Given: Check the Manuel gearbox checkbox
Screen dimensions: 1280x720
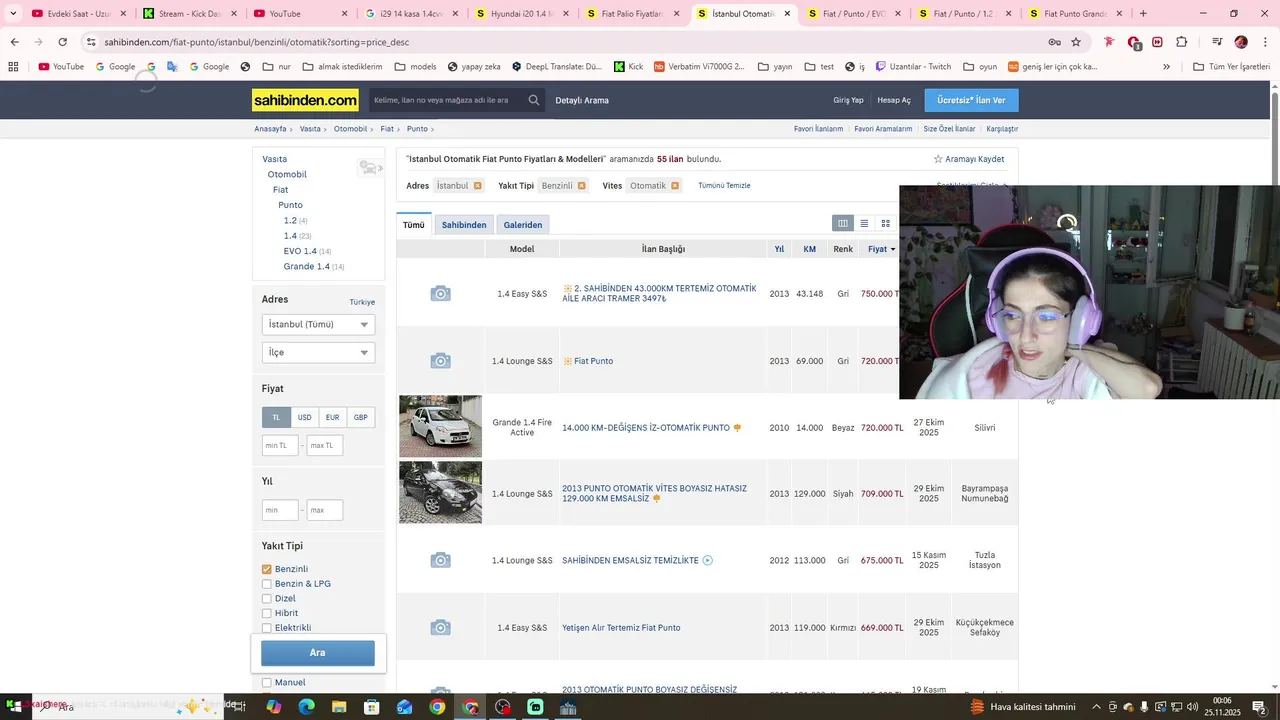Looking at the screenshot, I should [x=267, y=682].
